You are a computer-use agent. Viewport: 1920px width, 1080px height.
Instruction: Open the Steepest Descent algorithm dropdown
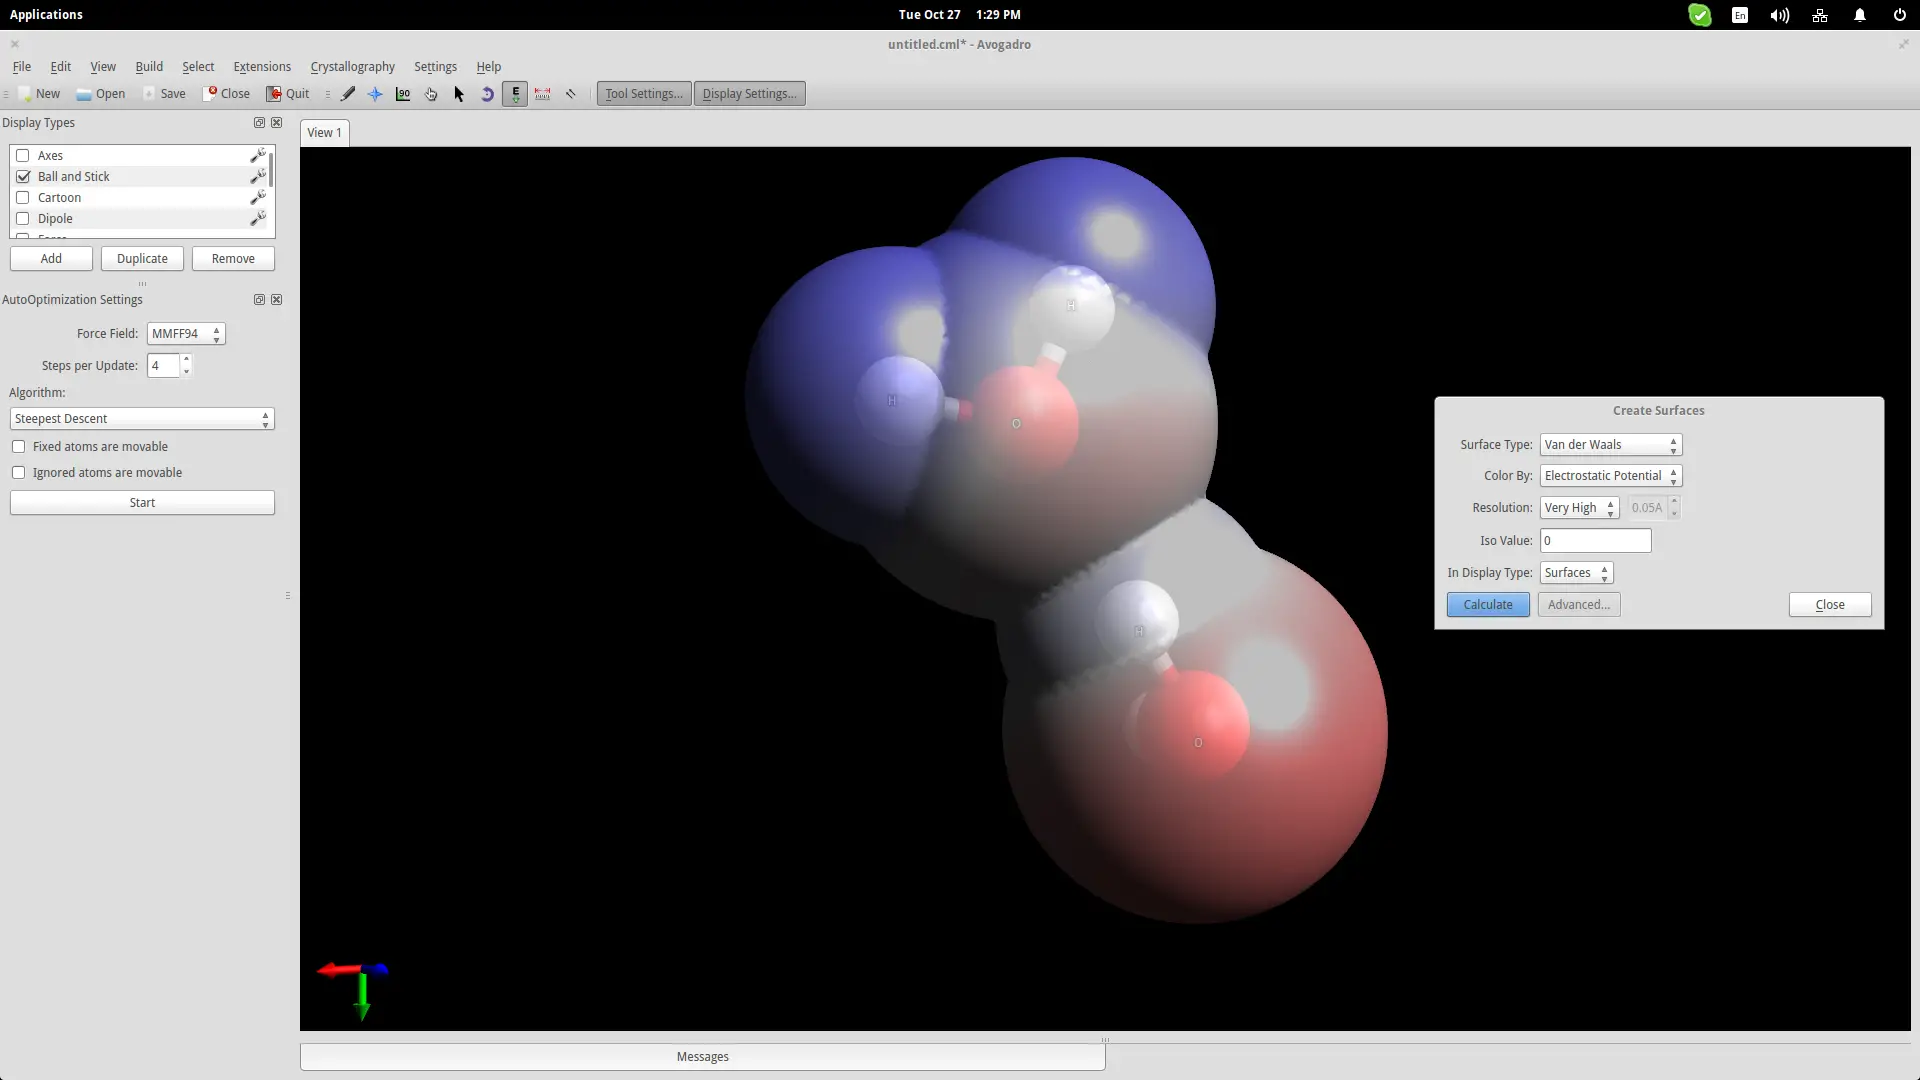click(x=142, y=419)
